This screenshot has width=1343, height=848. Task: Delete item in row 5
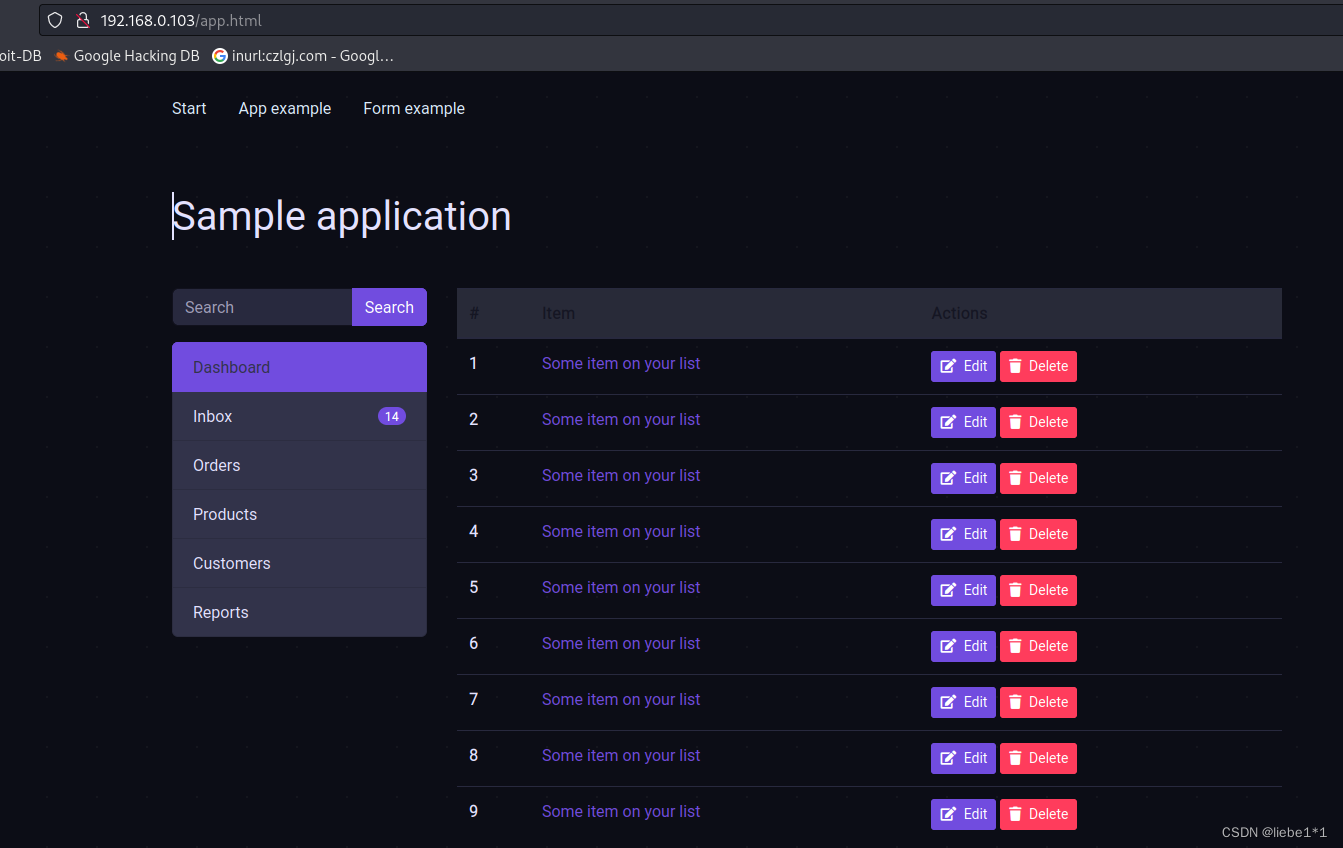coord(1038,590)
